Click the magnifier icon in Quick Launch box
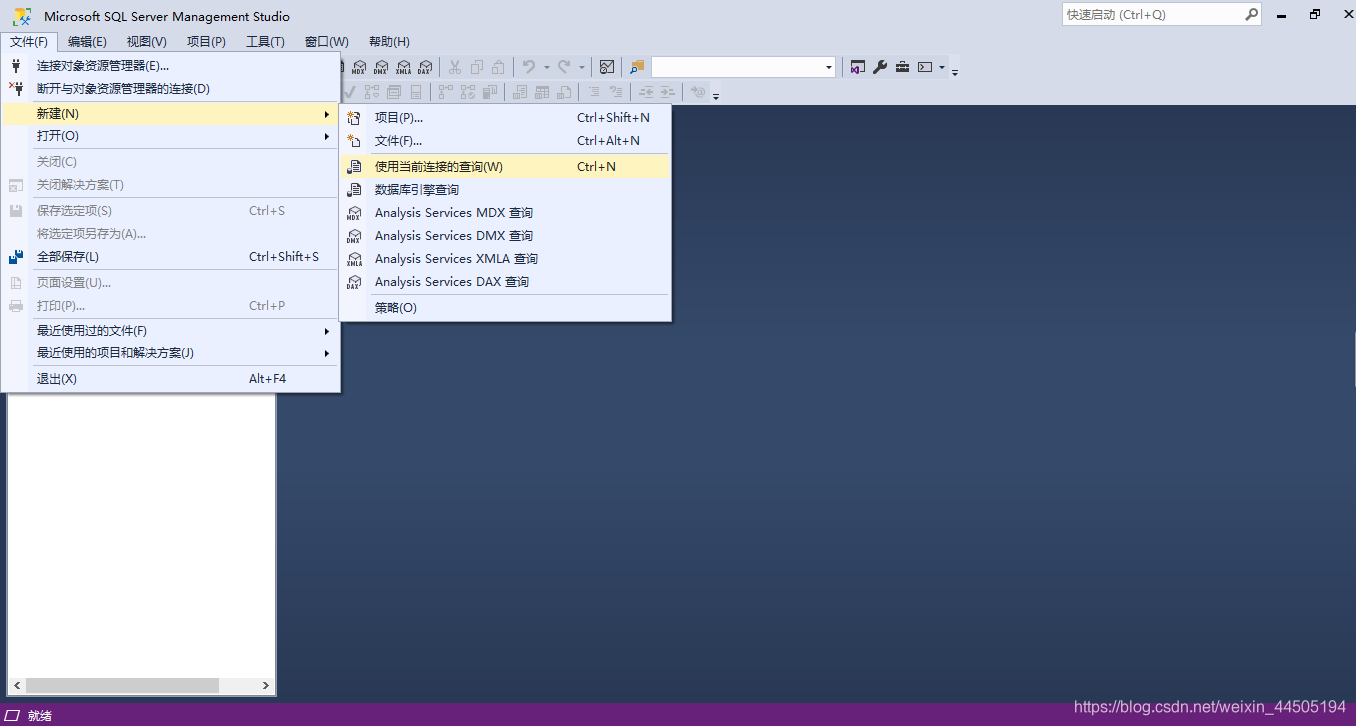1356x726 pixels. (x=1251, y=15)
